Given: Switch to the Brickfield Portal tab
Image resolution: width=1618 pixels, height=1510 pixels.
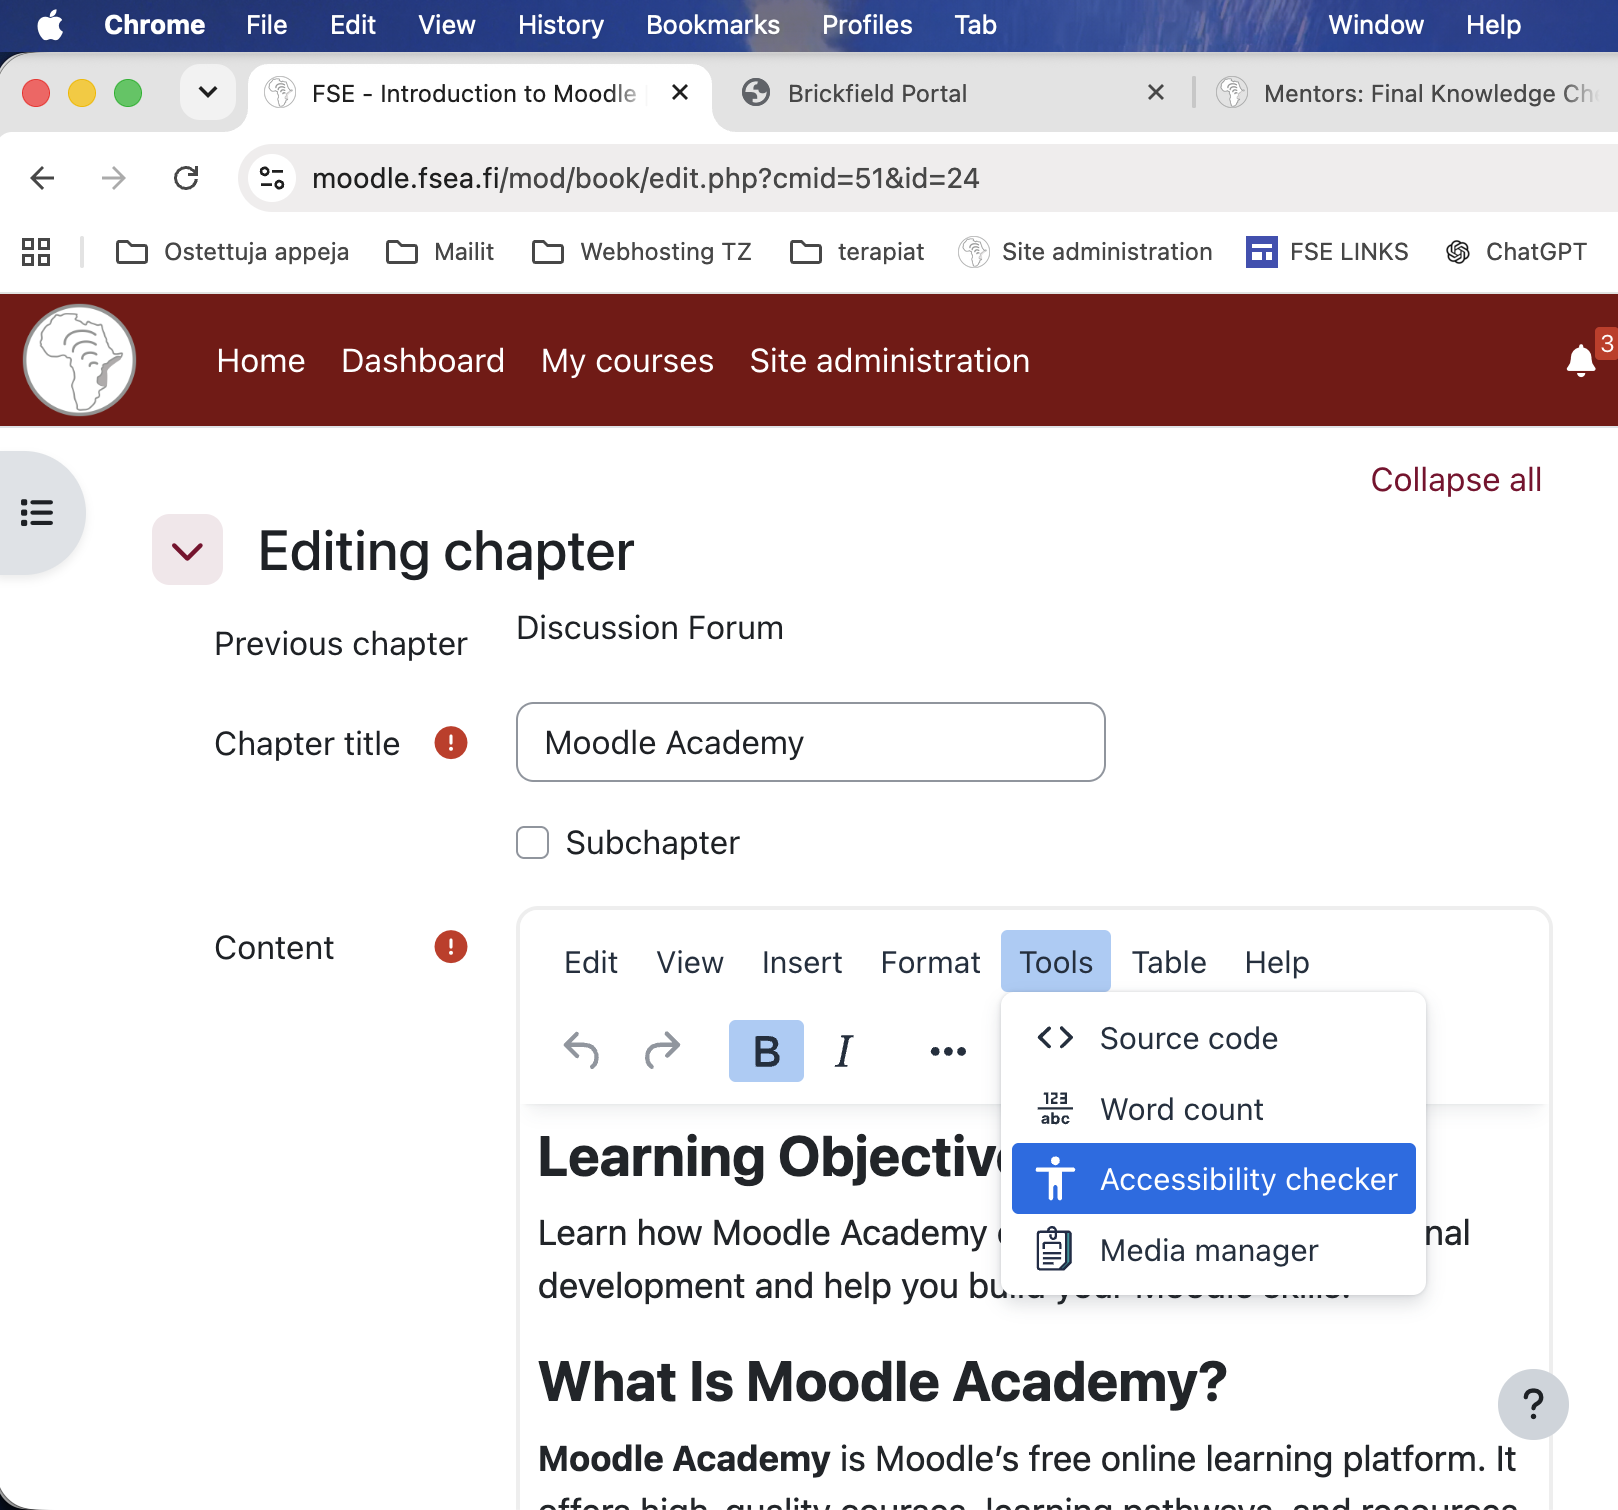Looking at the screenshot, I should 876,93.
